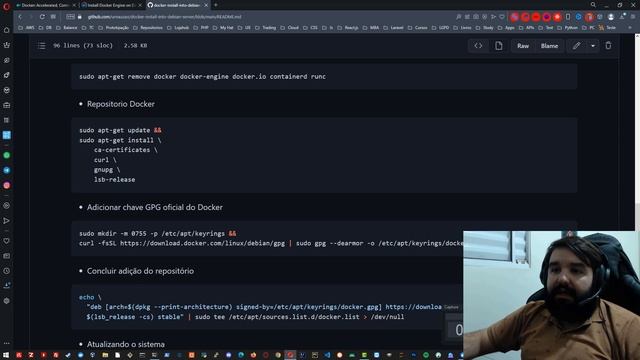Open the Laravel bookmarks folder
Screen dimensions: 640x360
click(x=393, y=28)
